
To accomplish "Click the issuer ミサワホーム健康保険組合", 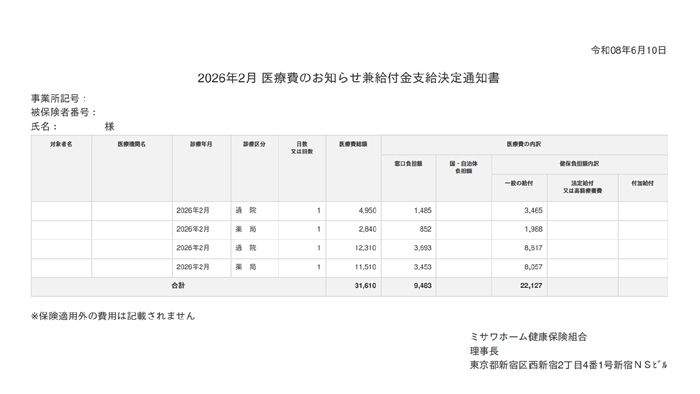I will click(529, 337).
